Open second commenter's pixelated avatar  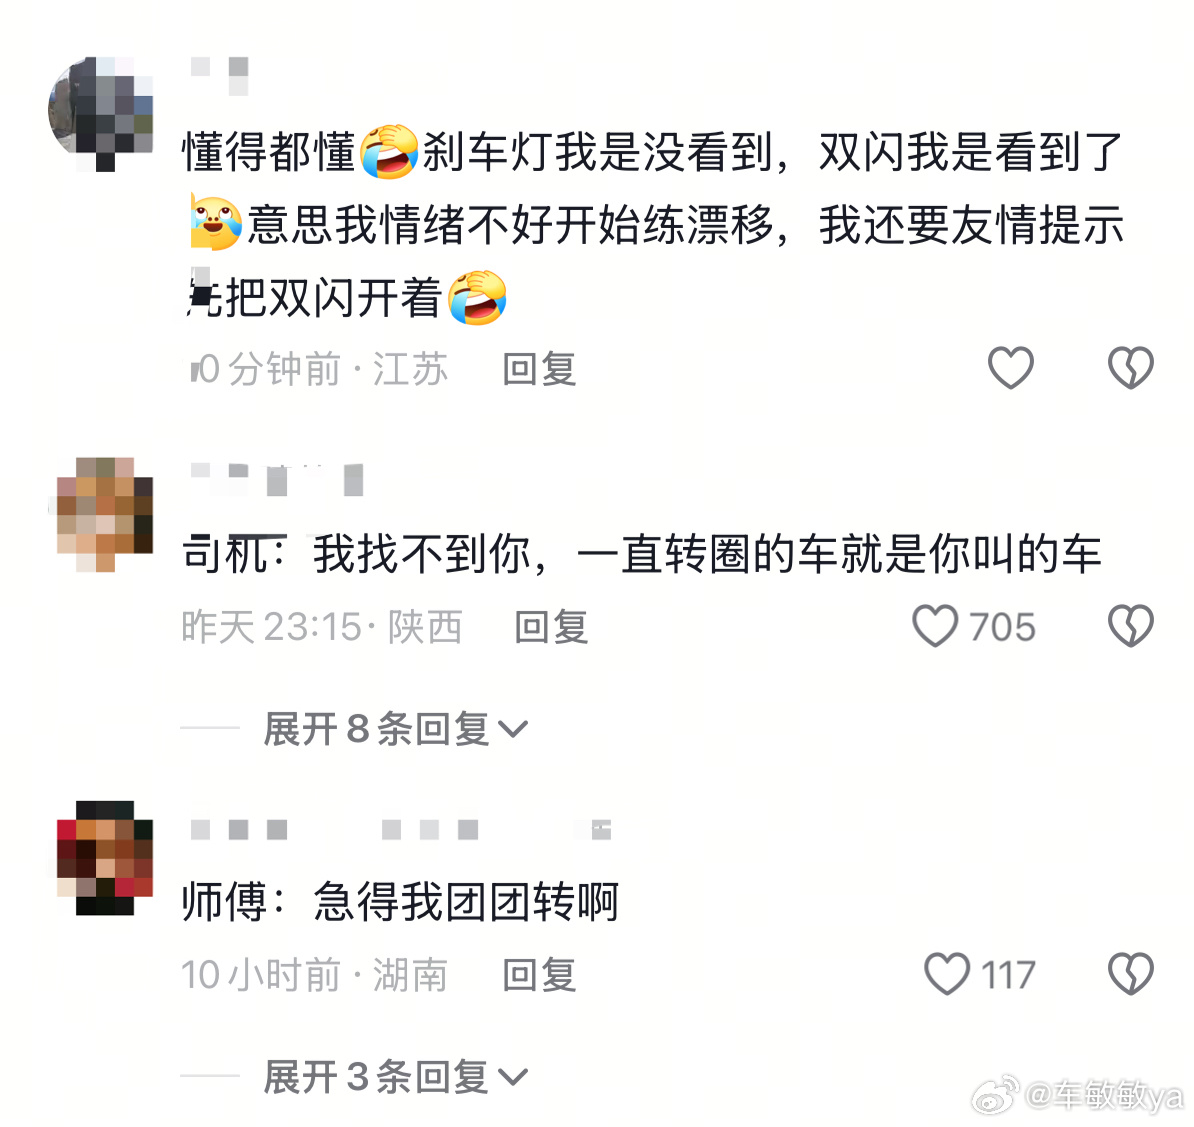tap(105, 514)
